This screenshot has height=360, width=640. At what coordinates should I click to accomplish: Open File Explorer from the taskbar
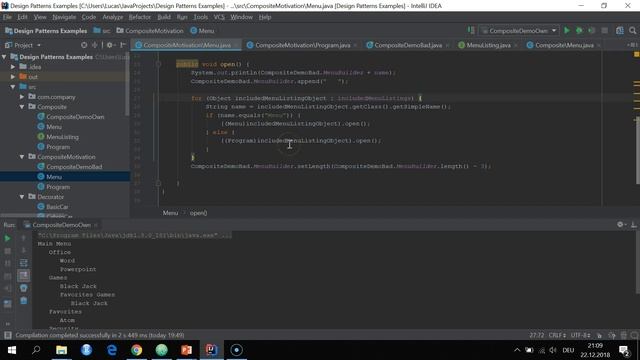62,350
